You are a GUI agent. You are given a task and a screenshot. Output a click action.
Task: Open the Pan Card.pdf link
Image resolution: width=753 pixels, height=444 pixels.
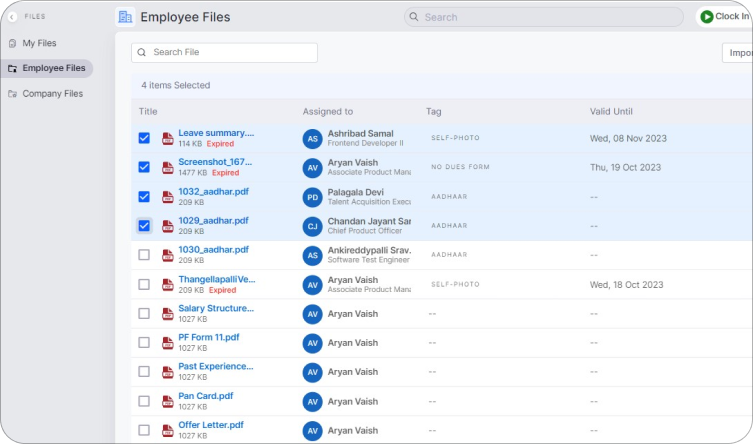pyautogui.click(x=206, y=396)
